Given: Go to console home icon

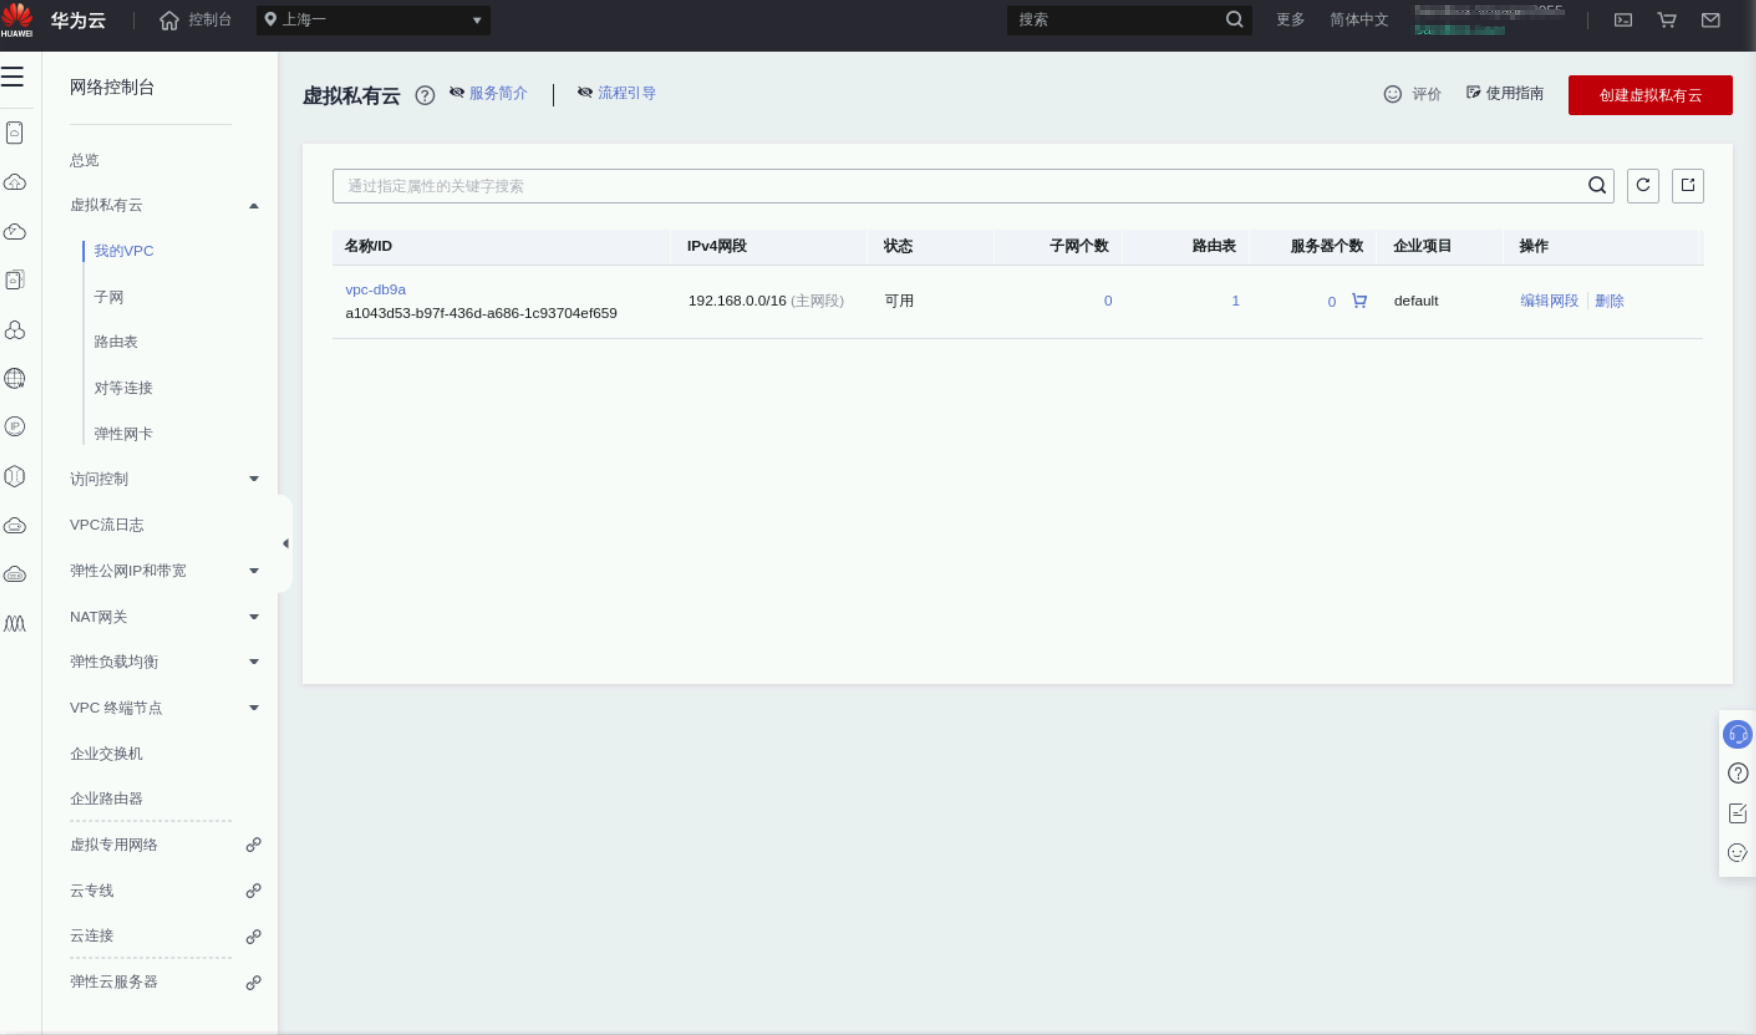Looking at the screenshot, I should click(169, 20).
